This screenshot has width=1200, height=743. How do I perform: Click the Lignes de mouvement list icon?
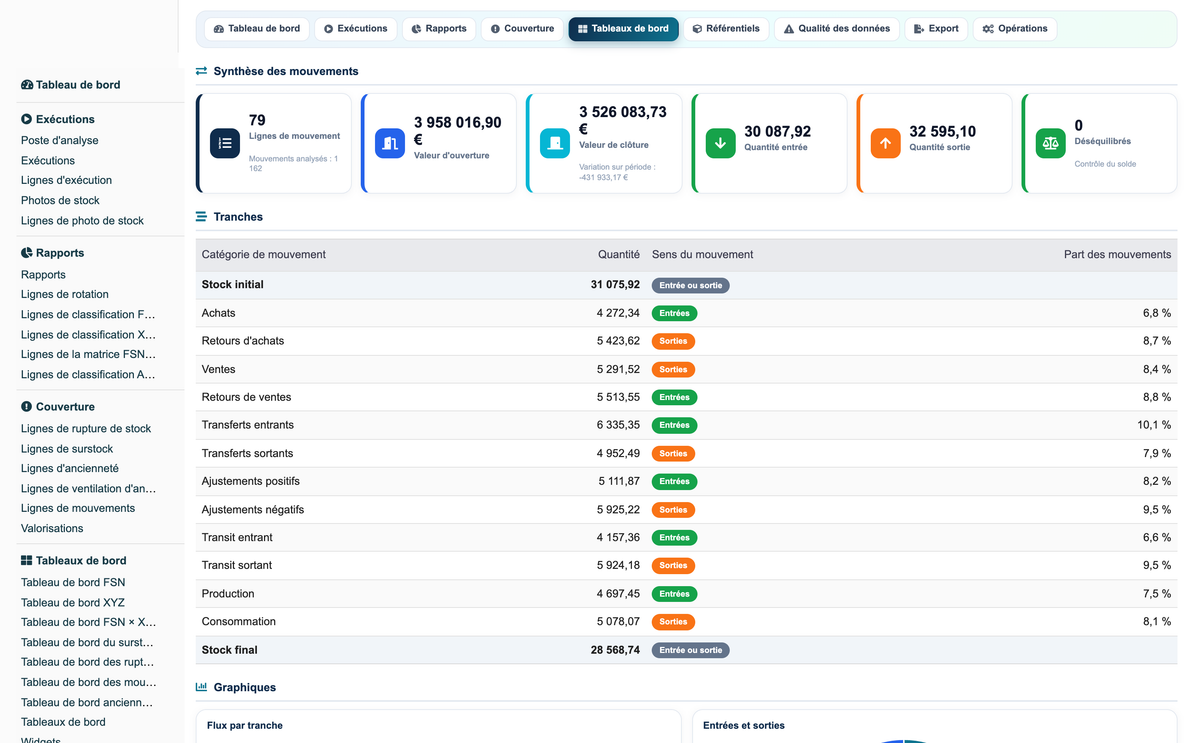coord(225,143)
